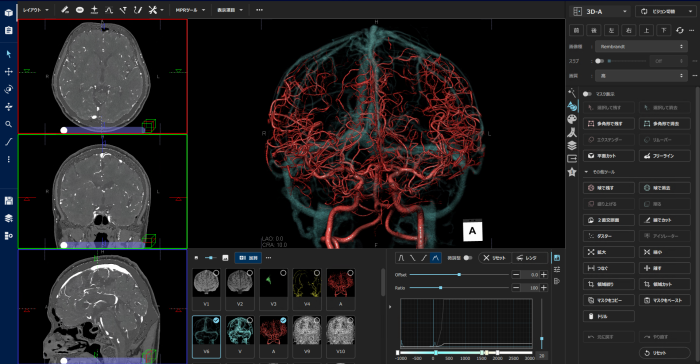Select the eraser pen tool in top toolbar
Image resolution: width=700 pixels, height=364 pixels.
pos(65,9)
